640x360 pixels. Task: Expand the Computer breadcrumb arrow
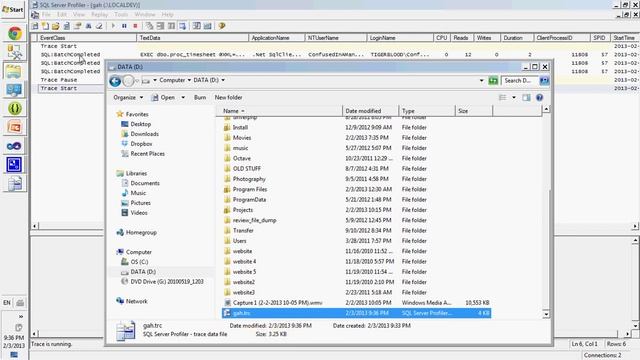point(189,80)
